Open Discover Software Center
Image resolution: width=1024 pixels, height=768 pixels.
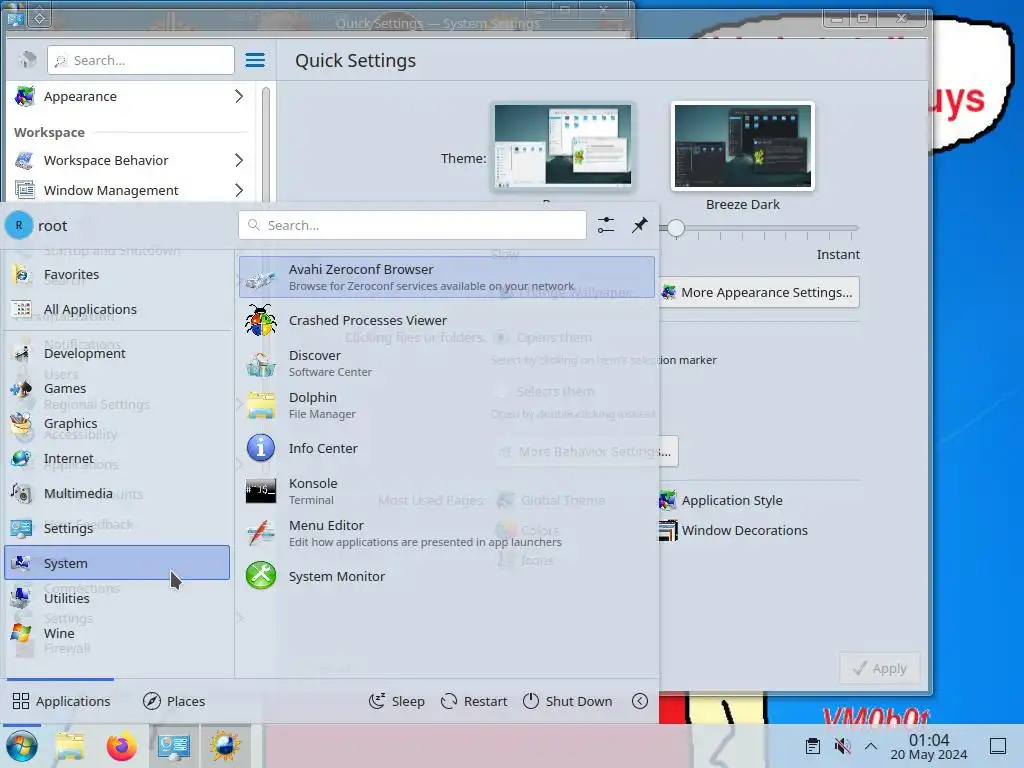[x=447, y=363]
